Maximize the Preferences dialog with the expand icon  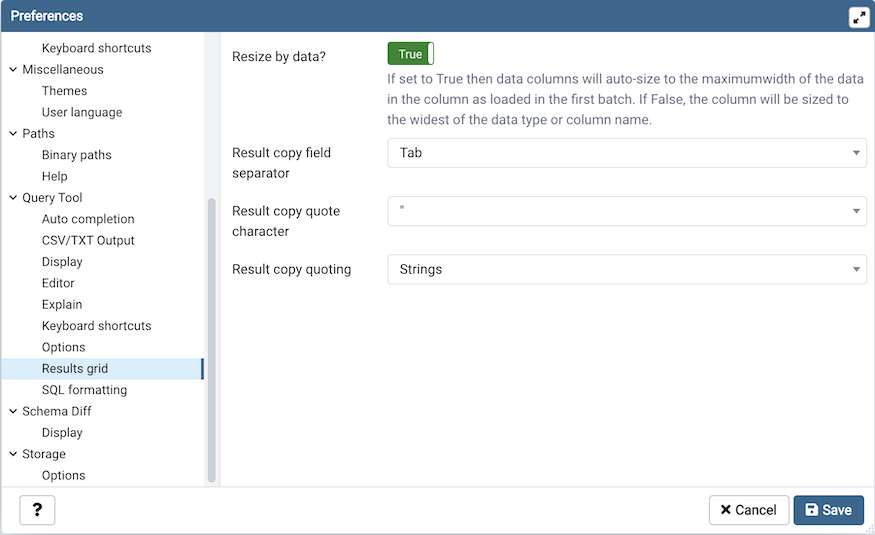859,17
